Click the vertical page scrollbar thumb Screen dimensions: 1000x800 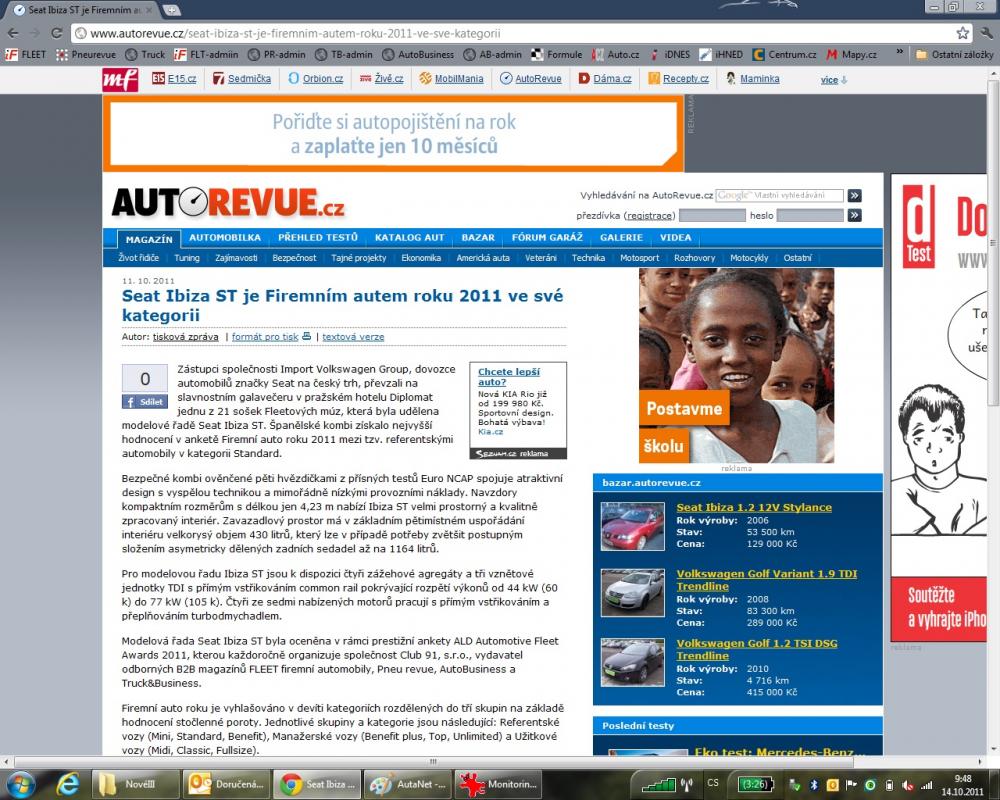tap(994, 242)
